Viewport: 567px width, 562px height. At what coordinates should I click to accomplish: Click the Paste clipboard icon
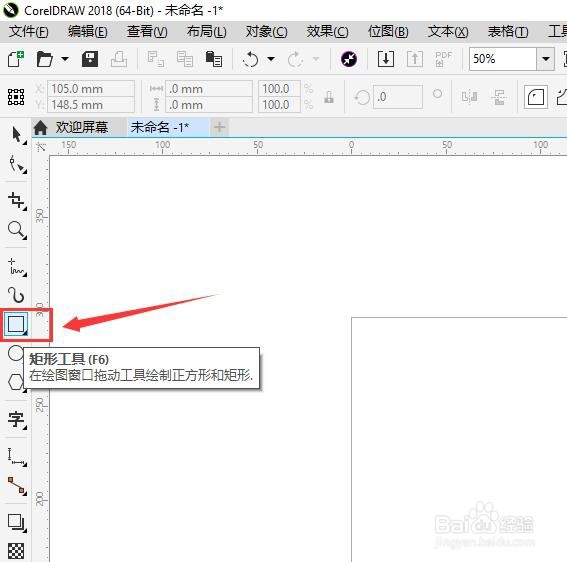coord(214,59)
